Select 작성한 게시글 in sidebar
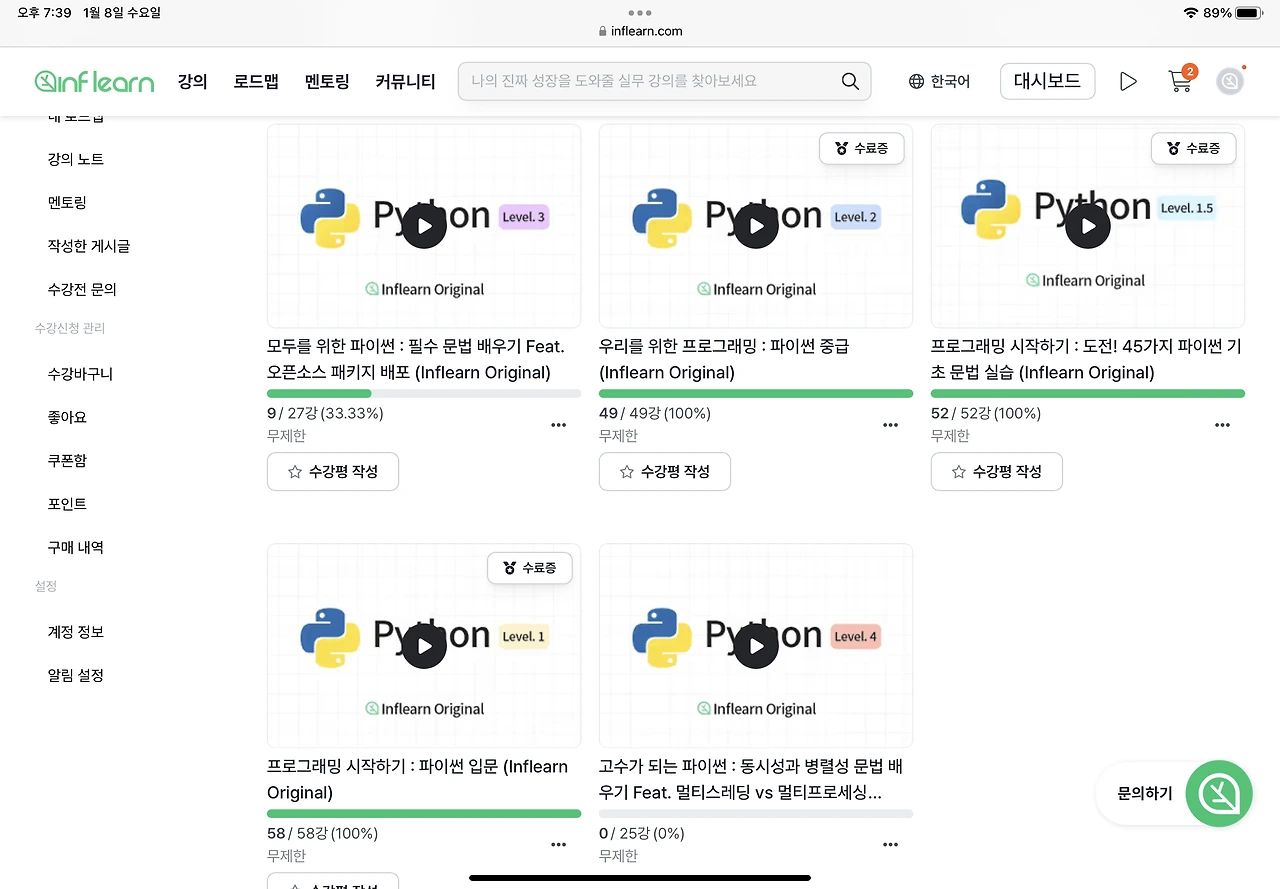 [x=89, y=246]
